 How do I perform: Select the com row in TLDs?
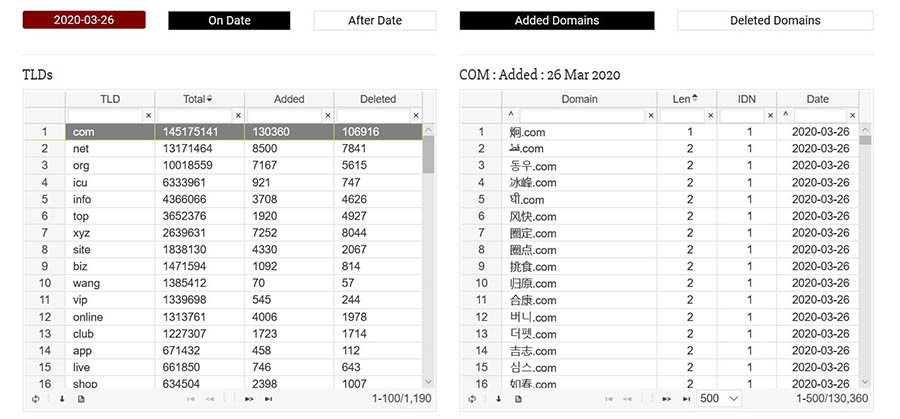click(x=223, y=131)
